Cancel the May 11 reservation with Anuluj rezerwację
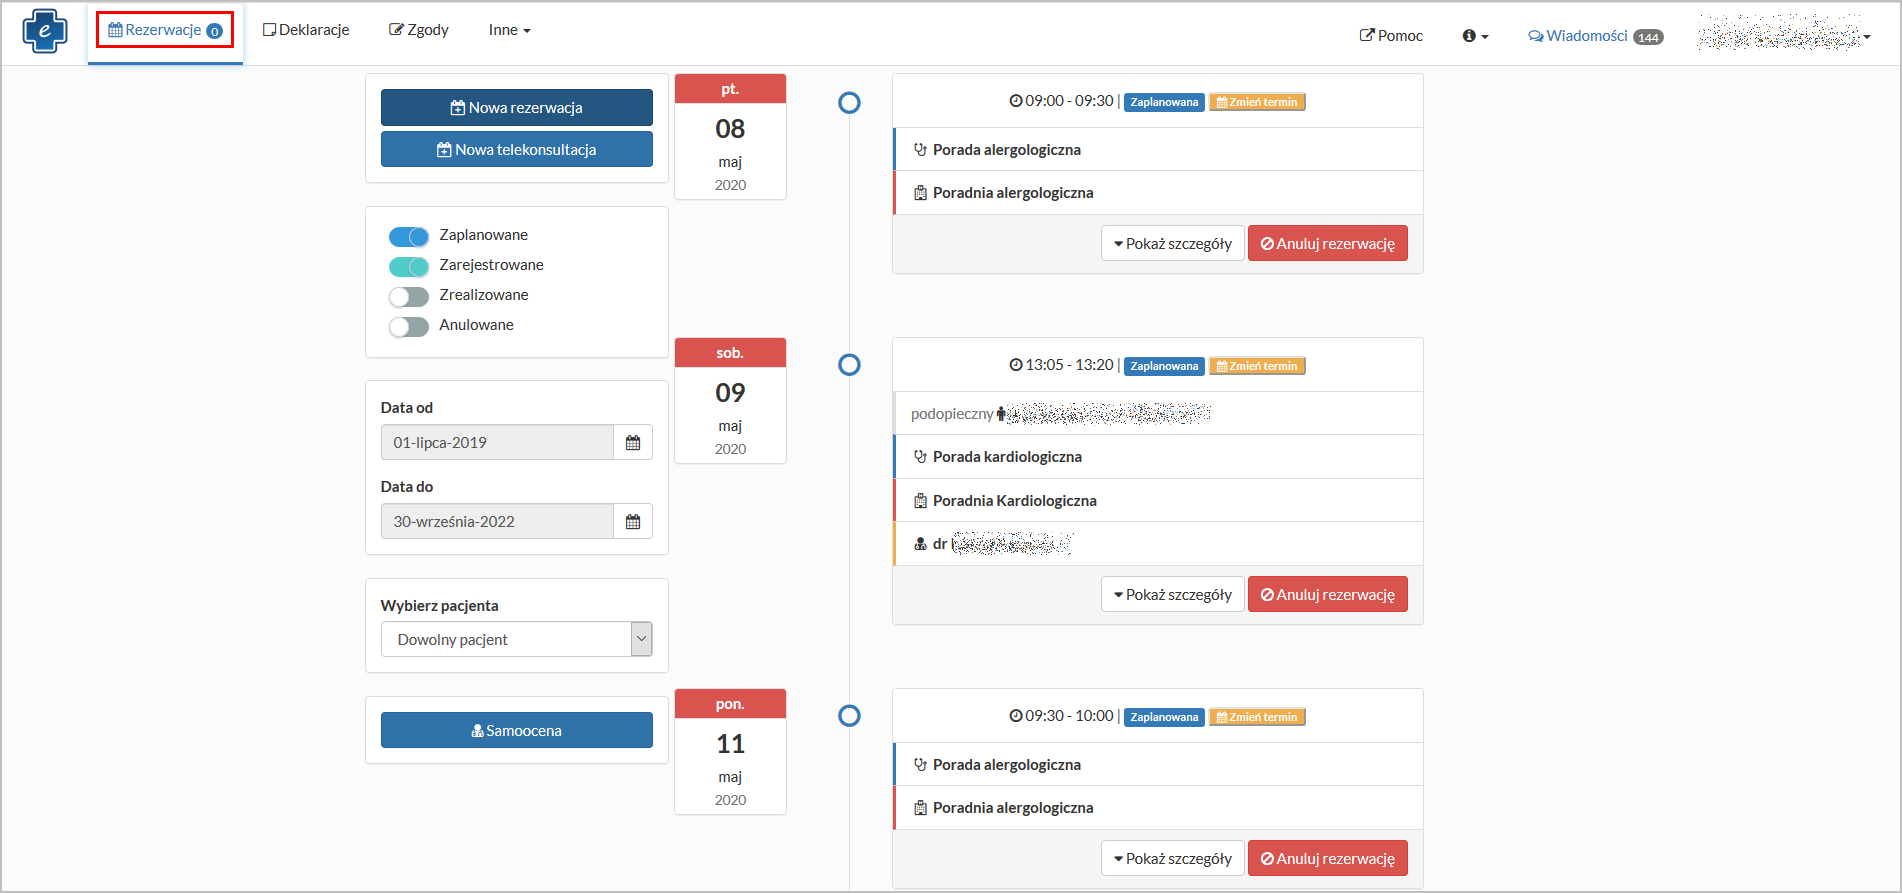The width and height of the screenshot is (1902, 893). coord(1327,859)
